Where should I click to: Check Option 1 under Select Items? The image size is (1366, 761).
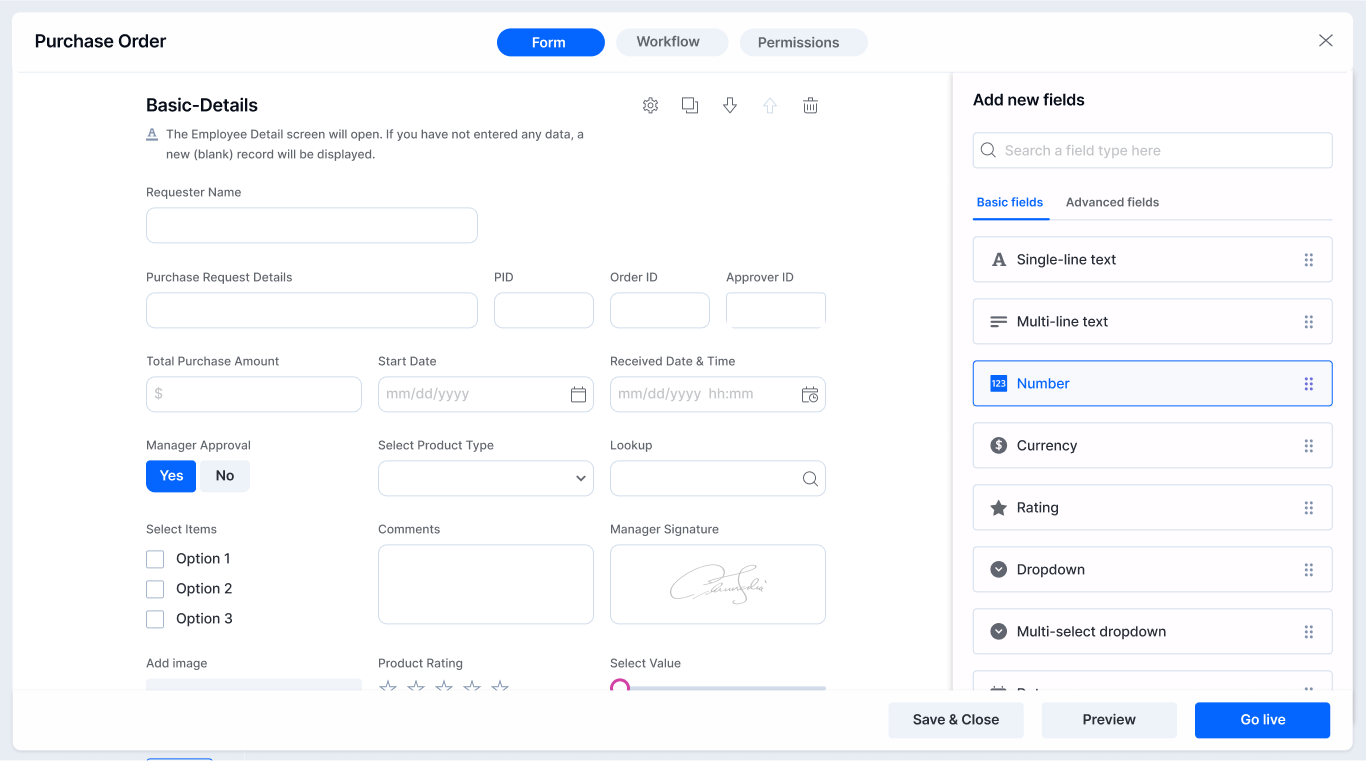pos(155,559)
